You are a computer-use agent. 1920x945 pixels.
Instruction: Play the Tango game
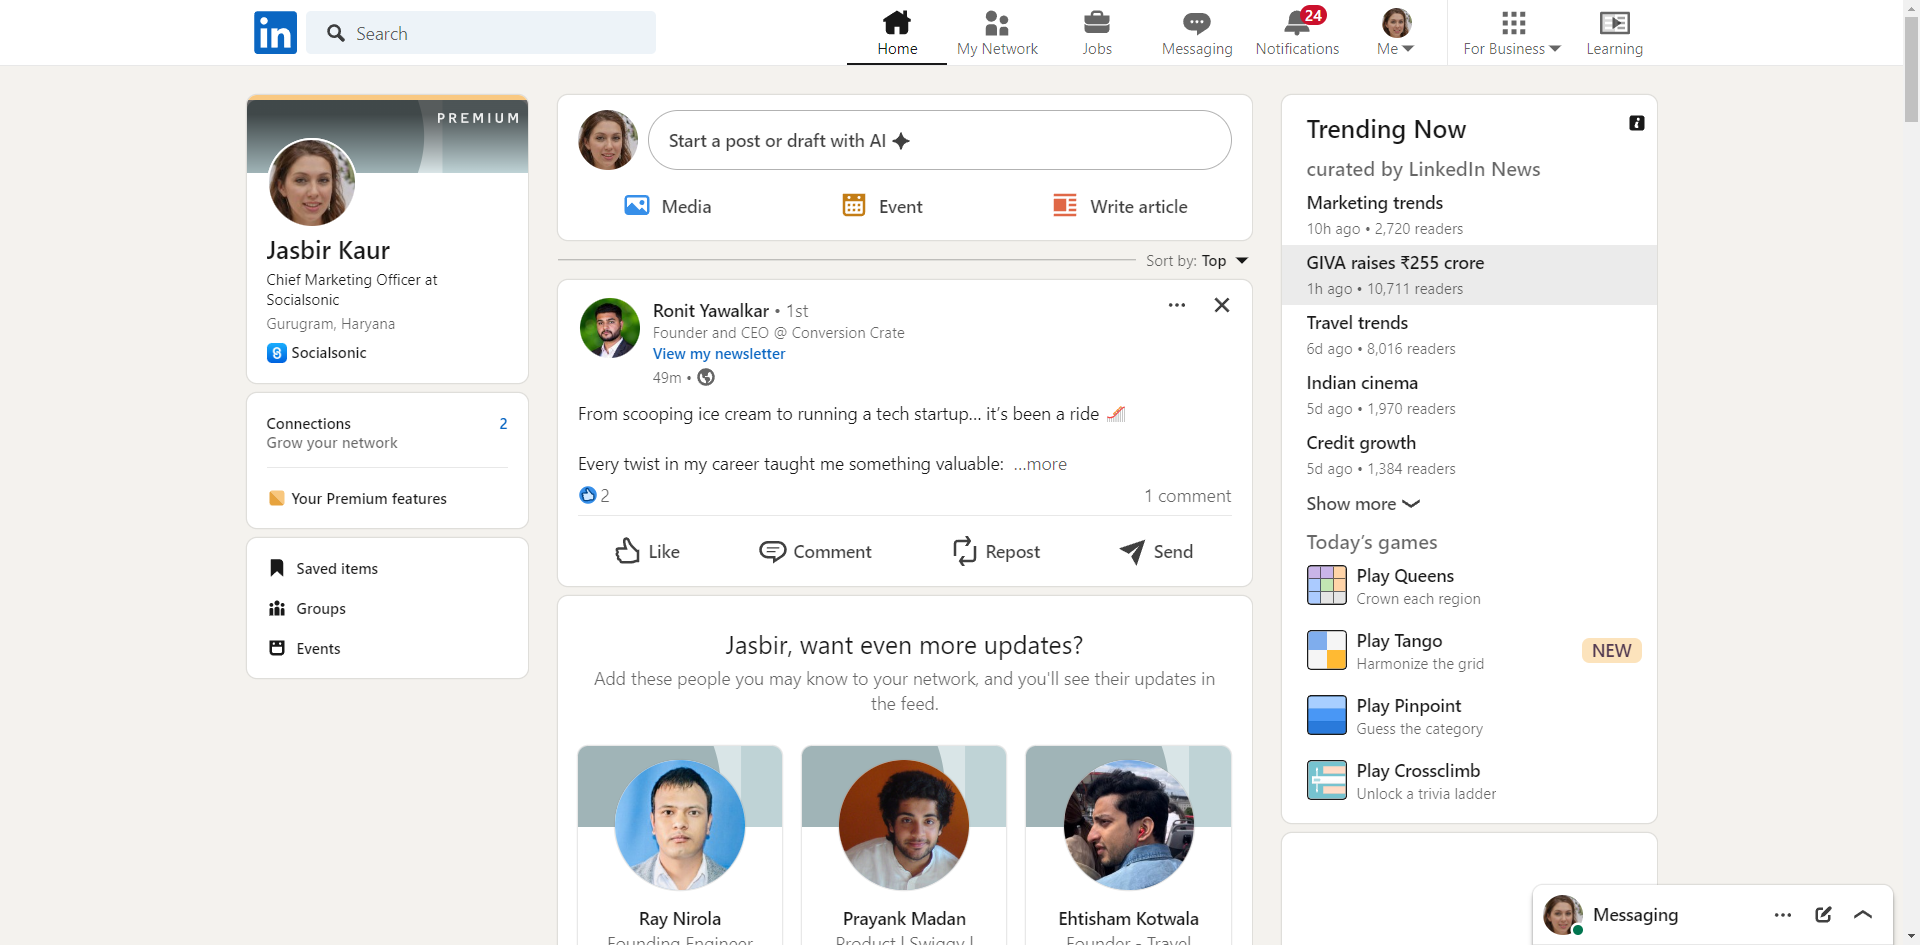coord(1469,651)
